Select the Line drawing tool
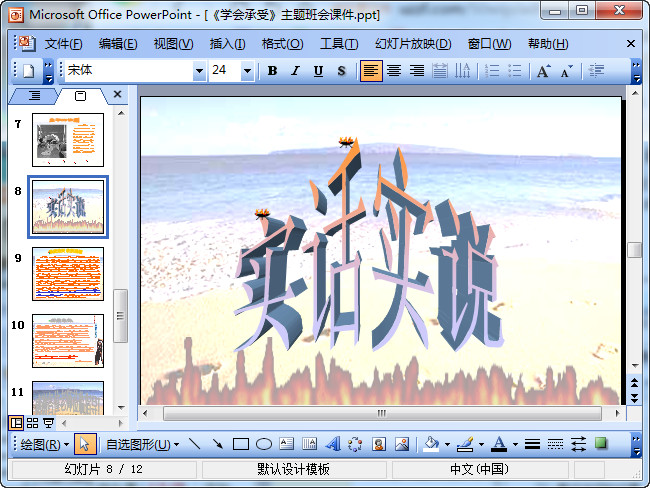Viewport: 650px width, 488px height. 194,444
